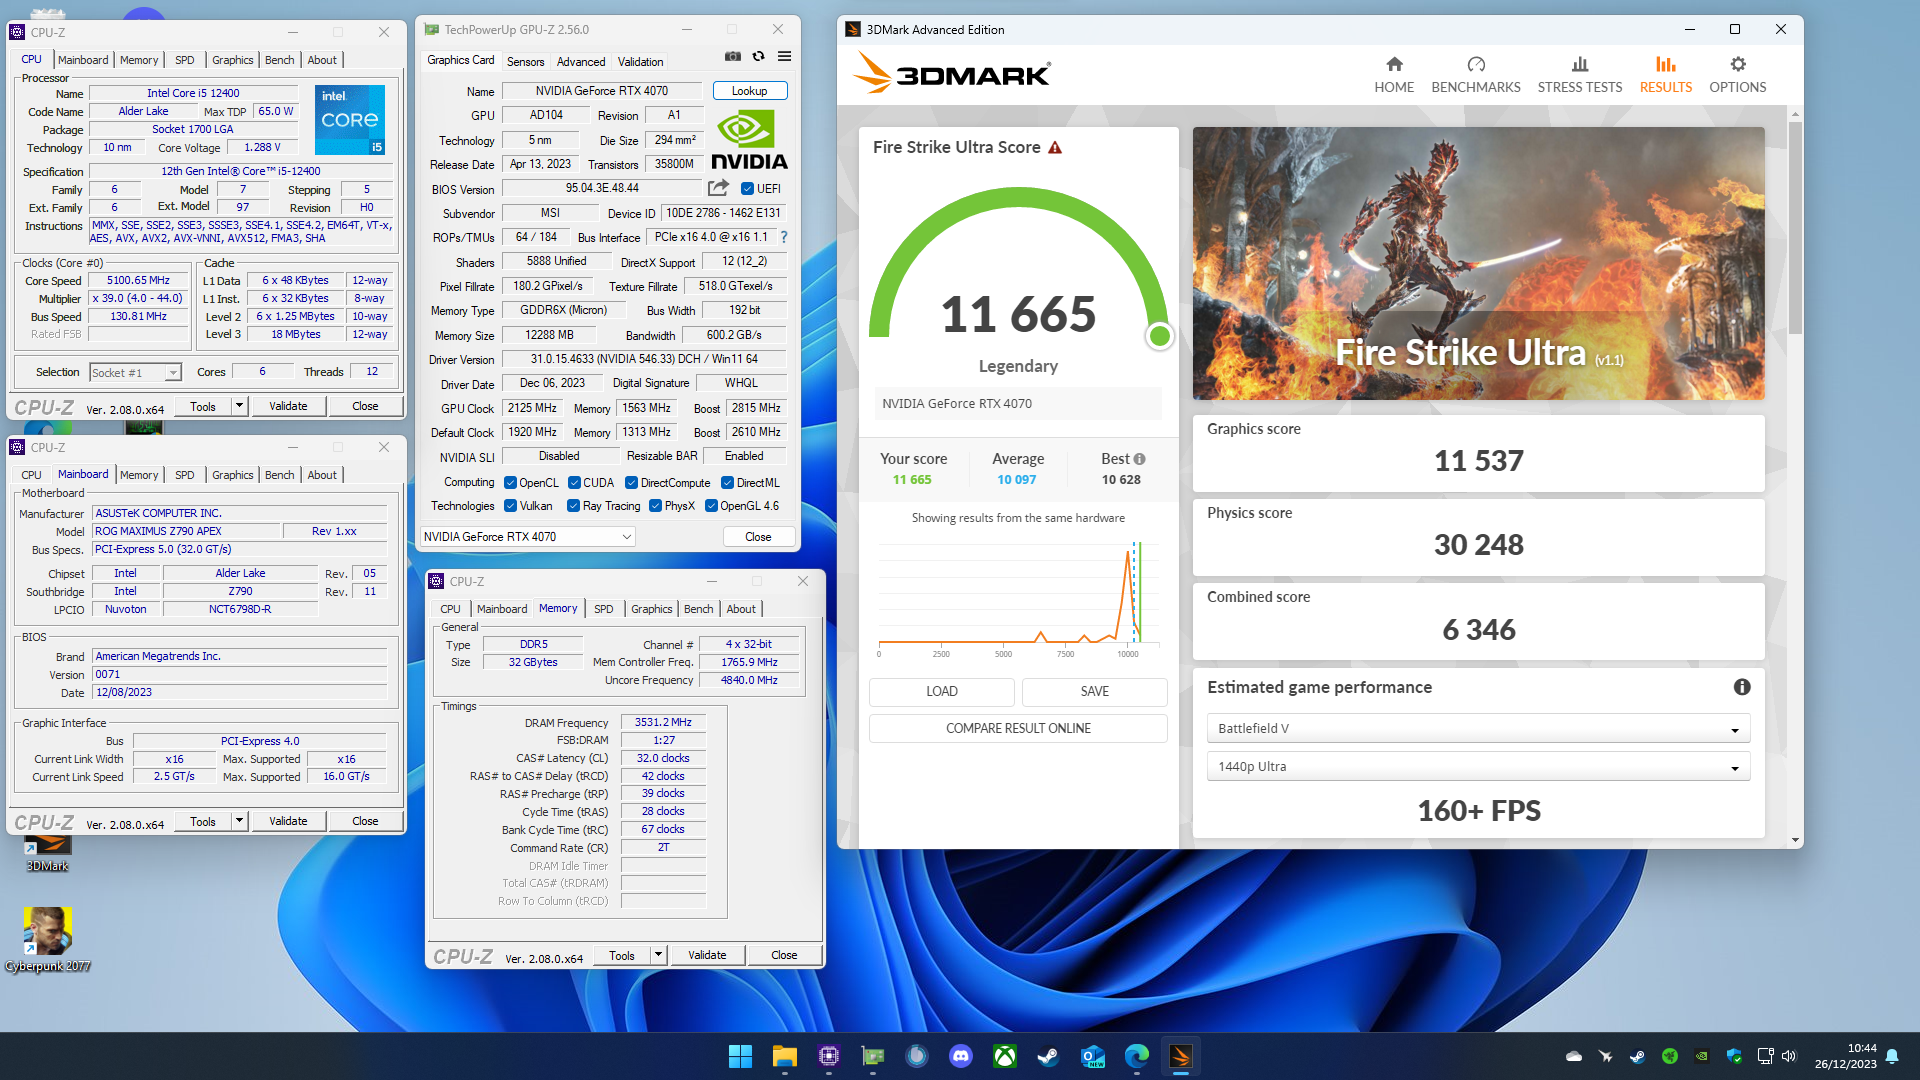Viewport: 1920px width, 1080px height.
Task: Click the volume icon in system tray
Action: [1789, 1056]
